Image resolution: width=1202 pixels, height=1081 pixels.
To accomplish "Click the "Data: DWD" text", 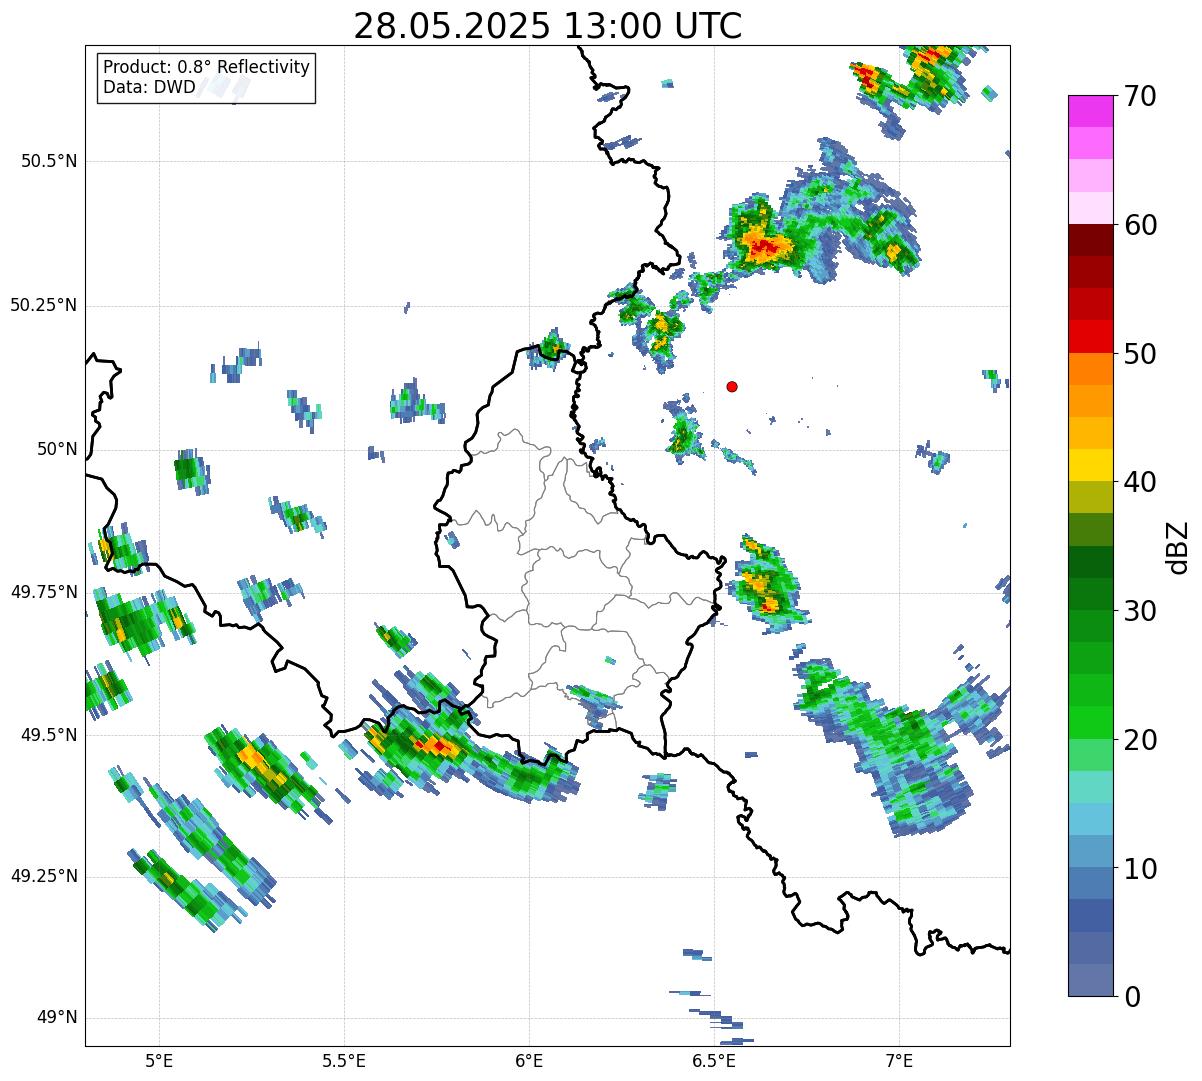I will pyautogui.click(x=149, y=87).
